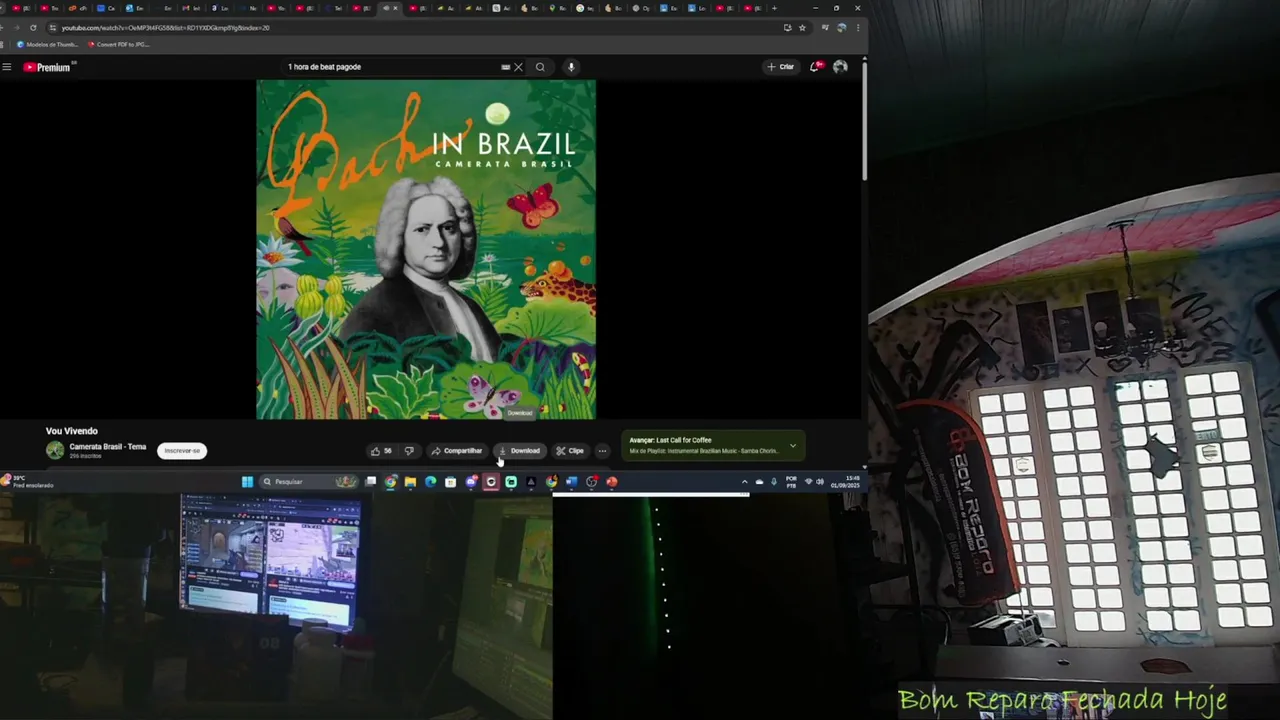Clear the search text with the X
Screen dimensions: 1280x720
518,67
